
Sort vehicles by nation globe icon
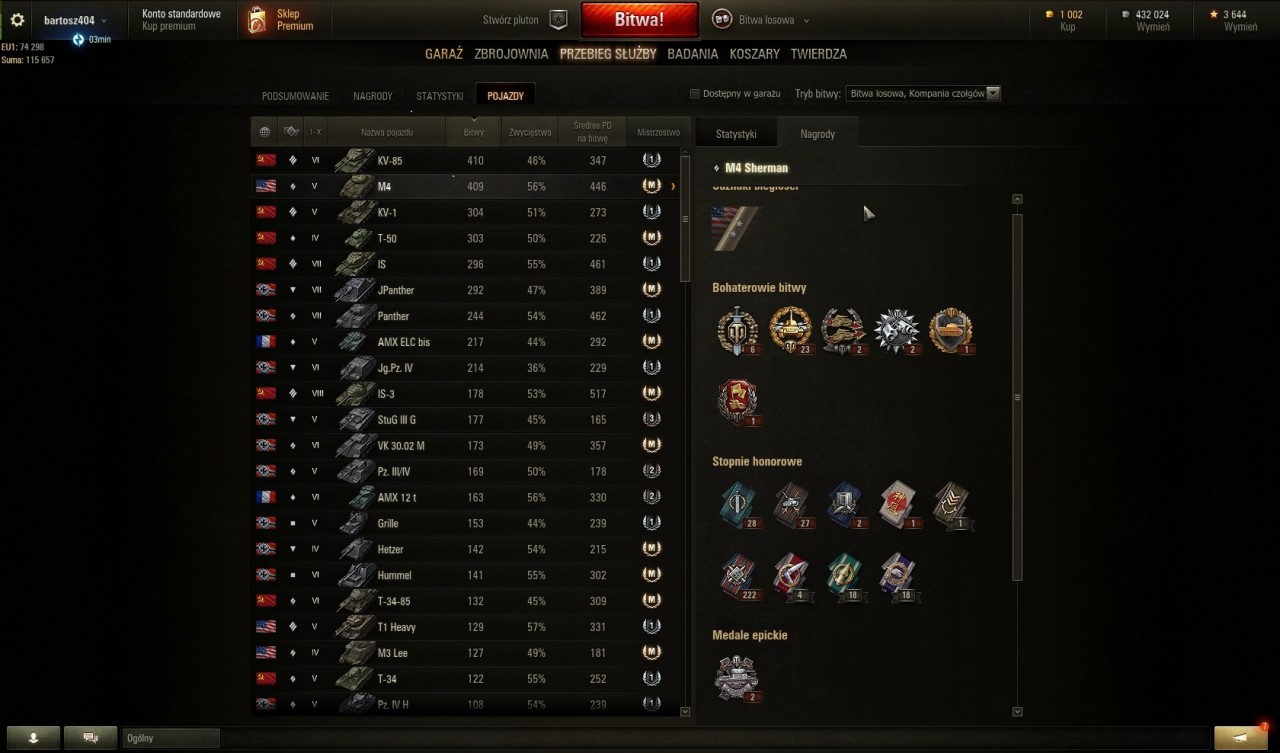(264, 132)
